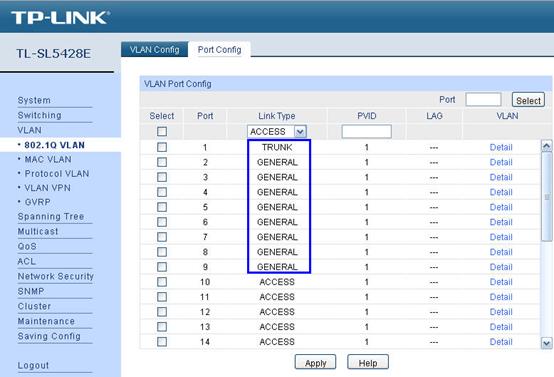The image size is (554, 377).
Task: Open MAC VLAN submenu item
Action: pyautogui.click(x=48, y=159)
